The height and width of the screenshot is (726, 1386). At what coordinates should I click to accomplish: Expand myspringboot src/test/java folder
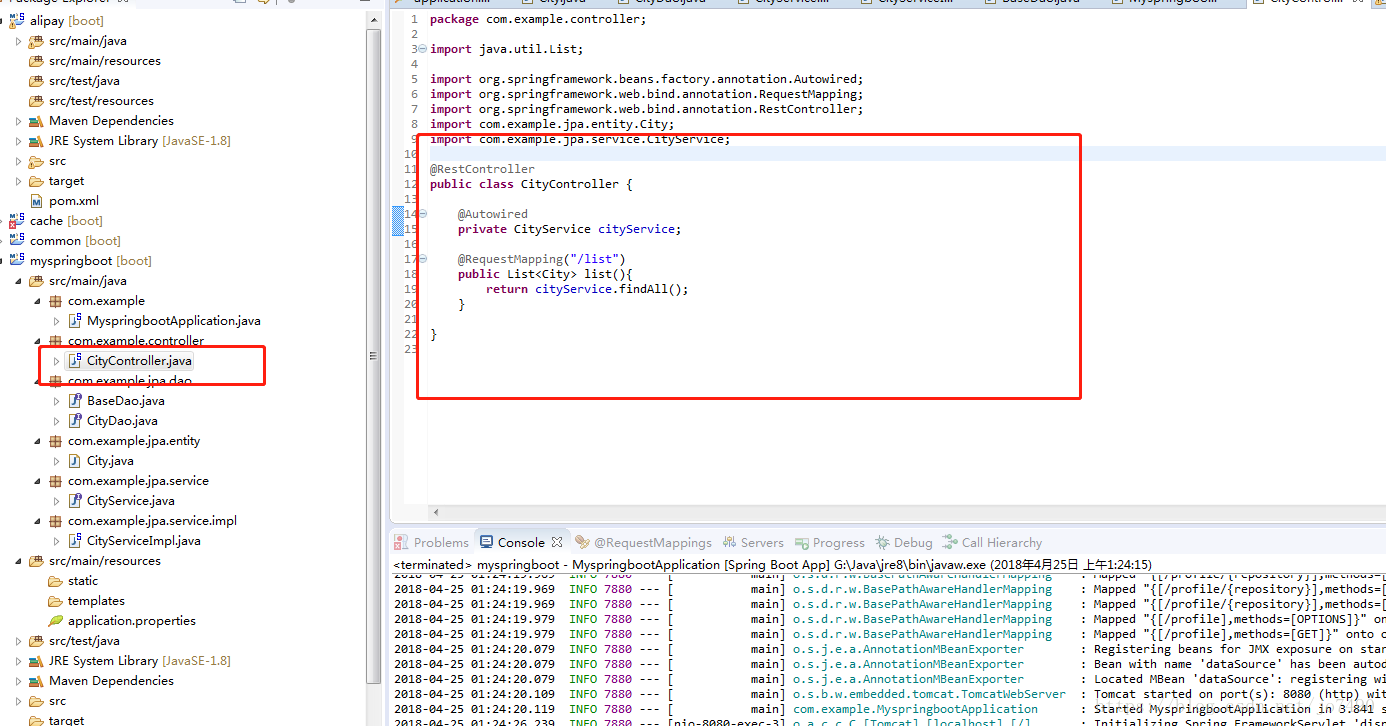coord(18,641)
